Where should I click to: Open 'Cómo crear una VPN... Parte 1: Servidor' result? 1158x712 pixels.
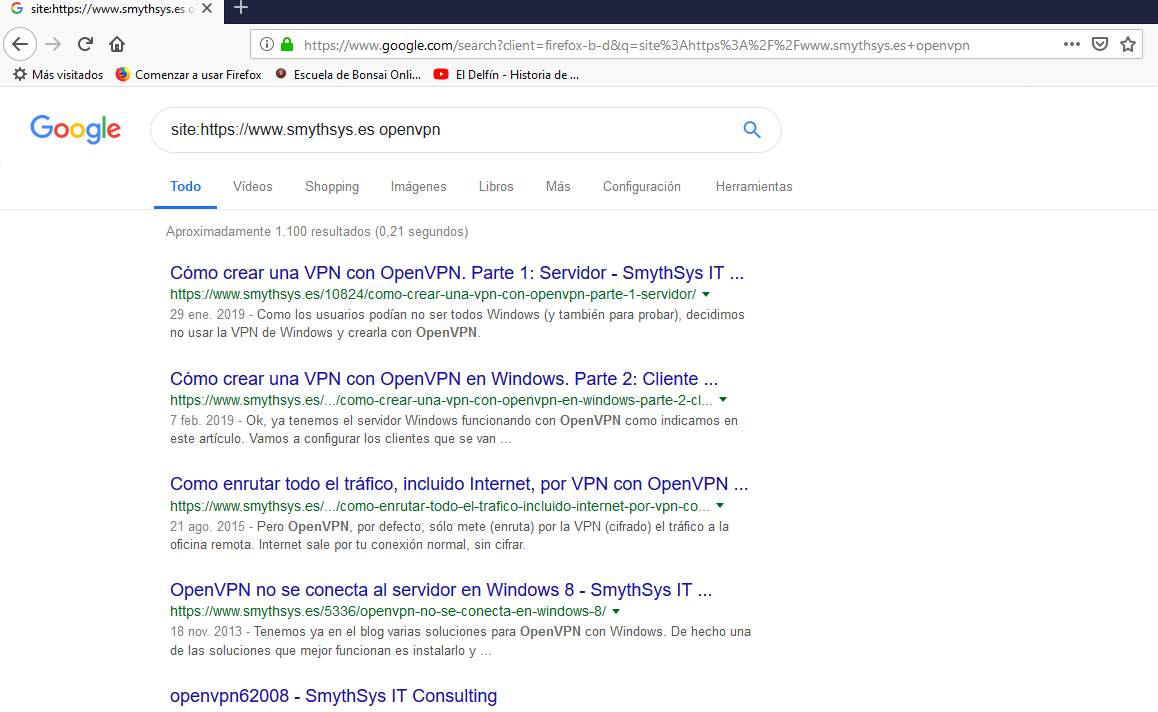(457, 273)
